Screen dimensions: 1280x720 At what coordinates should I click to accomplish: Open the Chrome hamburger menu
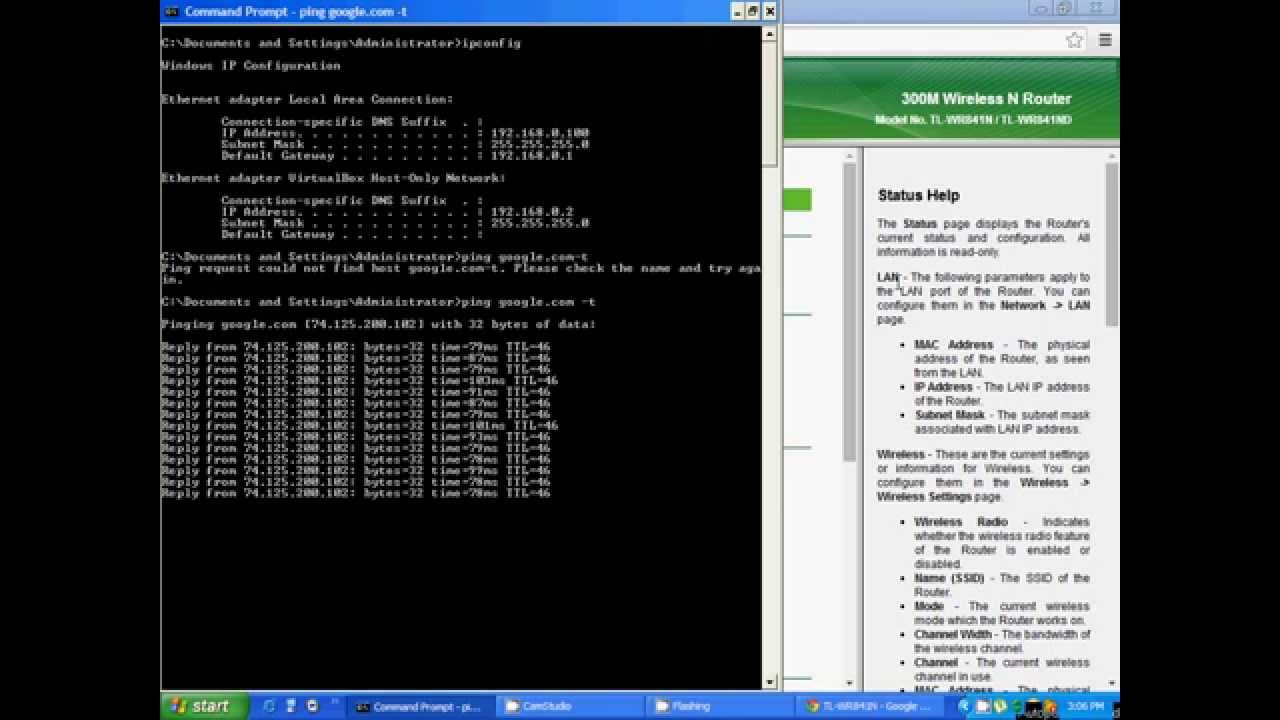1105,40
